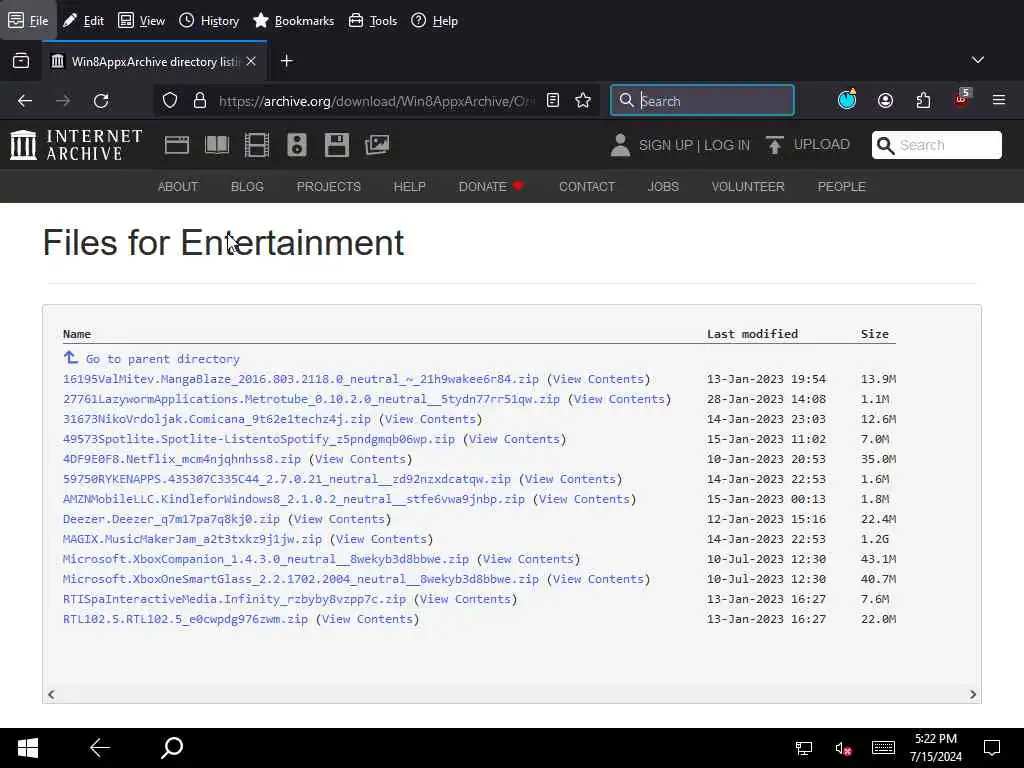Expand the list all tabs chevron
The image size is (1024, 768).
pyautogui.click(x=978, y=60)
